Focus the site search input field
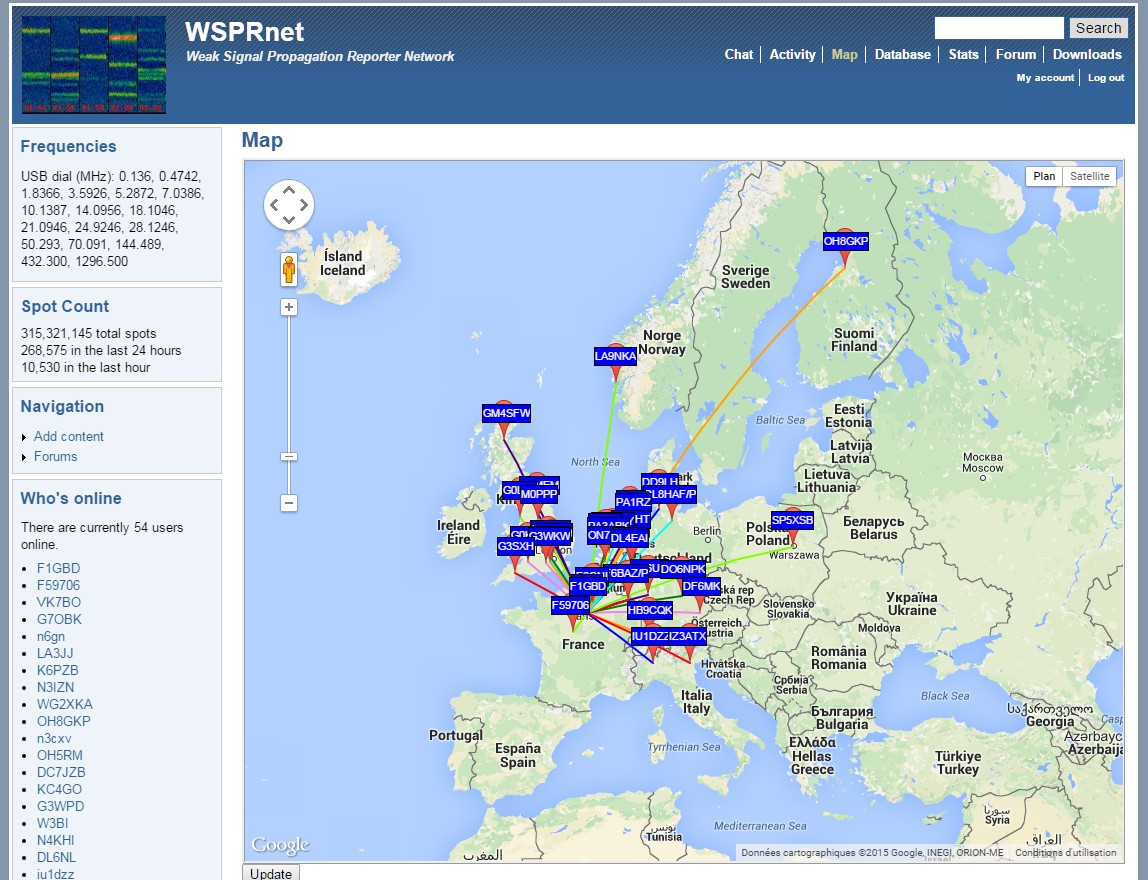Screen dimensions: 1148x880 click(x=999, y=28)
